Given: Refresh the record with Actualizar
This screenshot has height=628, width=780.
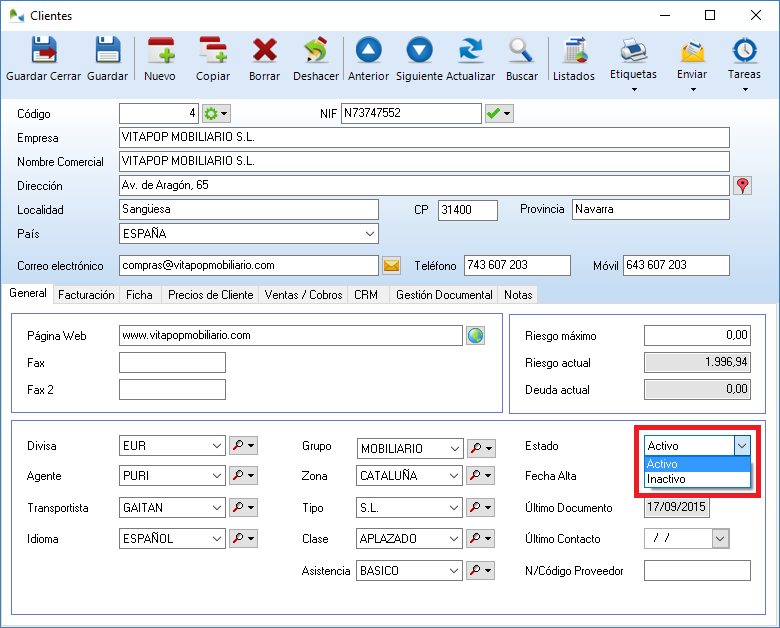Looking at the screenshot, I should pos(470,59).
